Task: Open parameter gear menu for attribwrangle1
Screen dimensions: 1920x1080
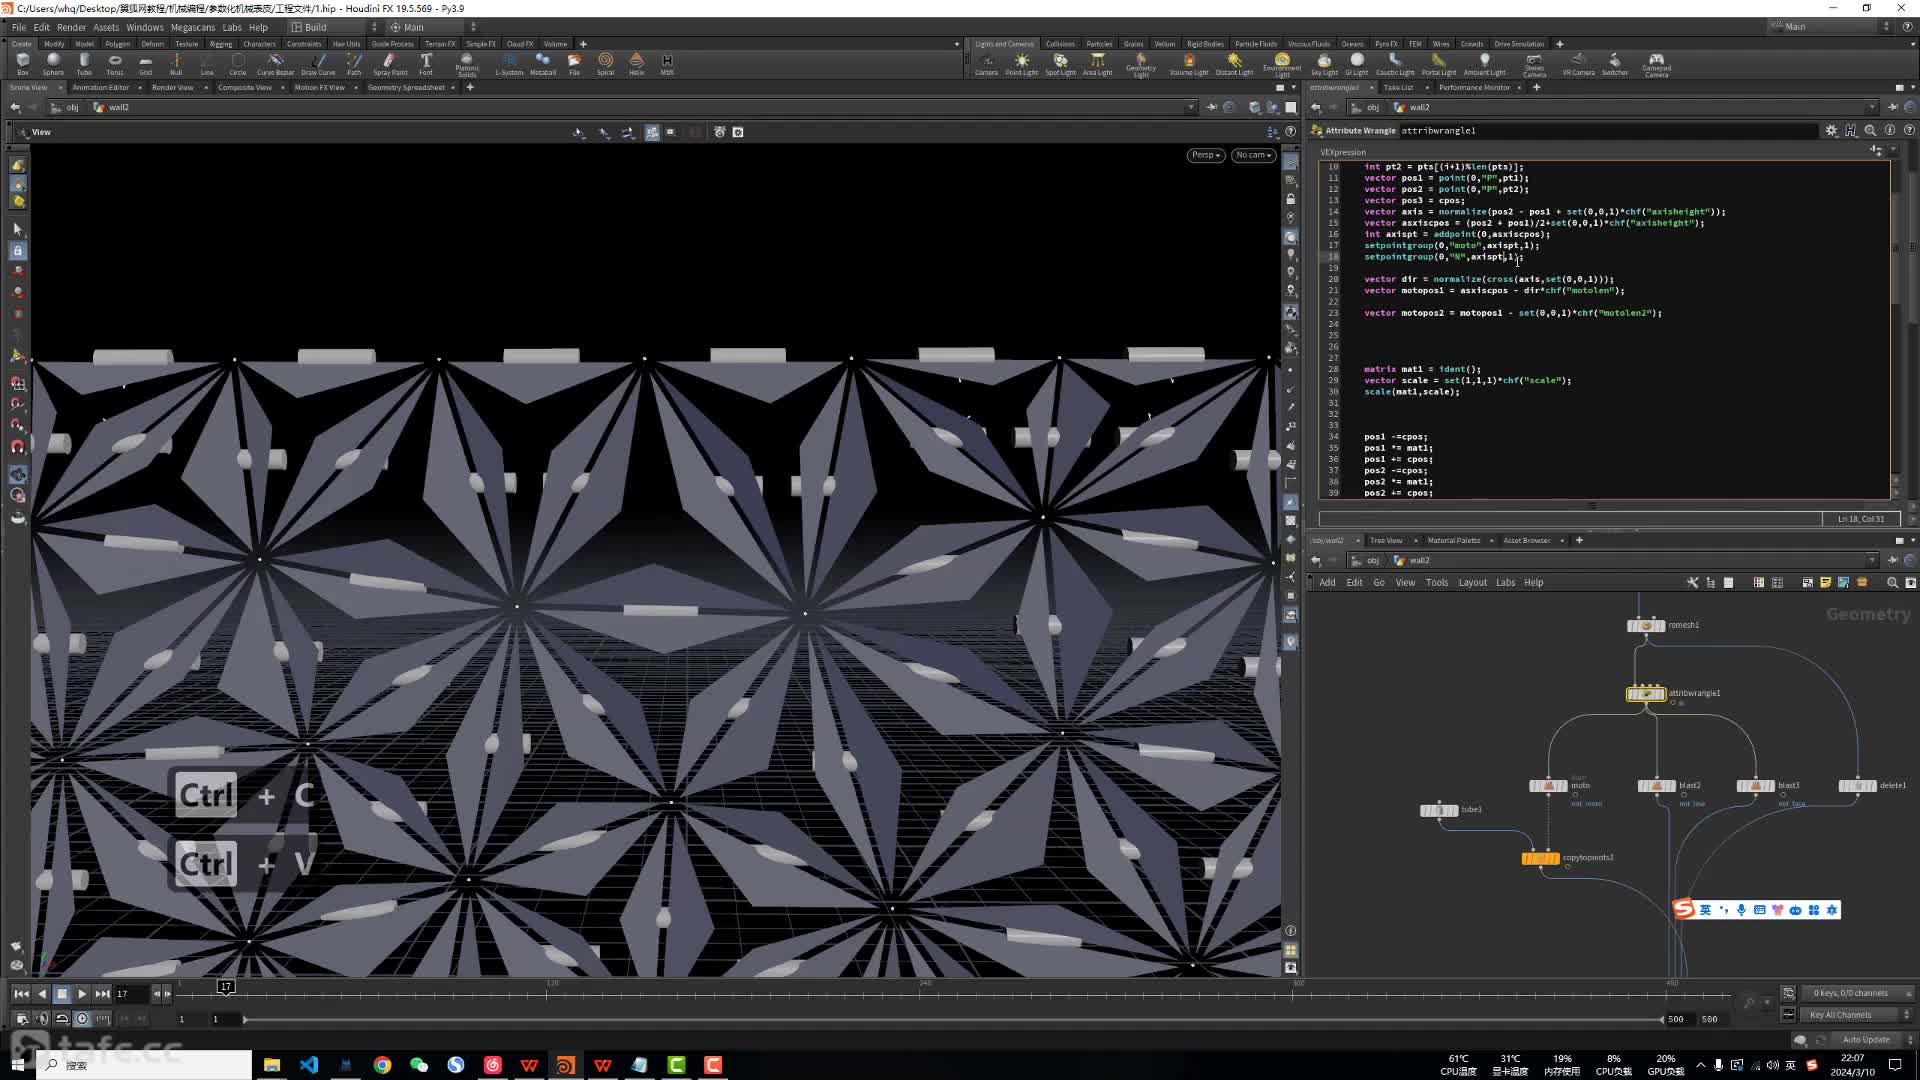Action: [x=1831, y=130]
